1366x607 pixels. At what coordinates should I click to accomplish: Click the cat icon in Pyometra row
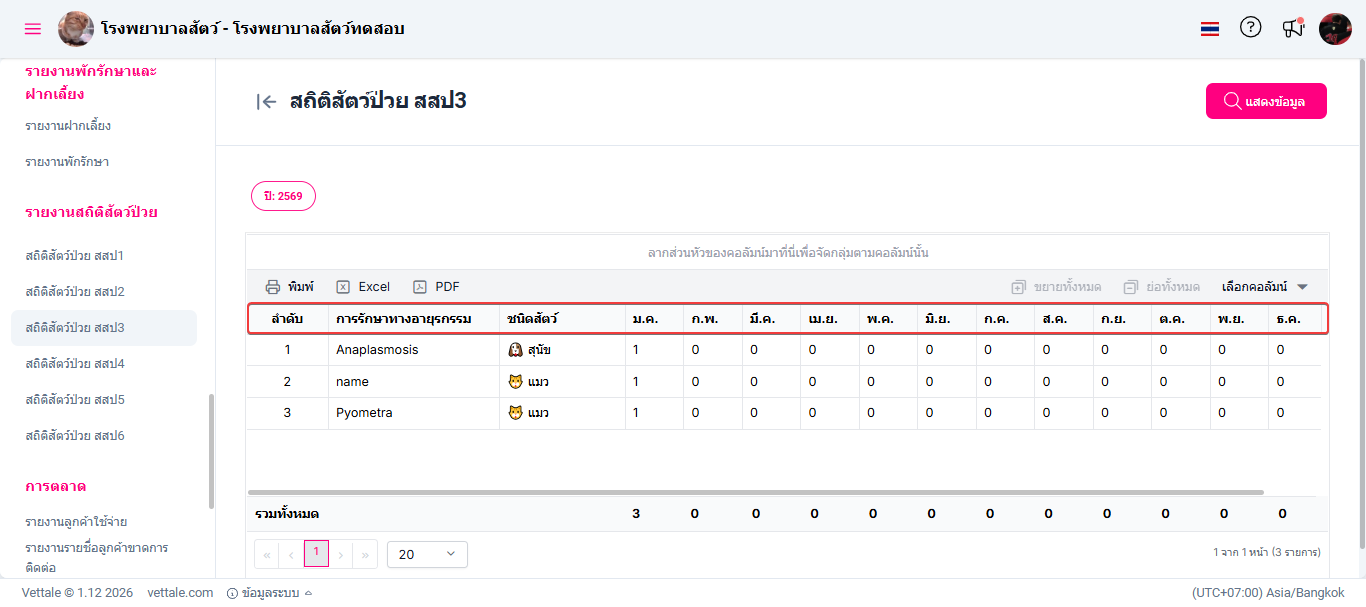point(516,413)
